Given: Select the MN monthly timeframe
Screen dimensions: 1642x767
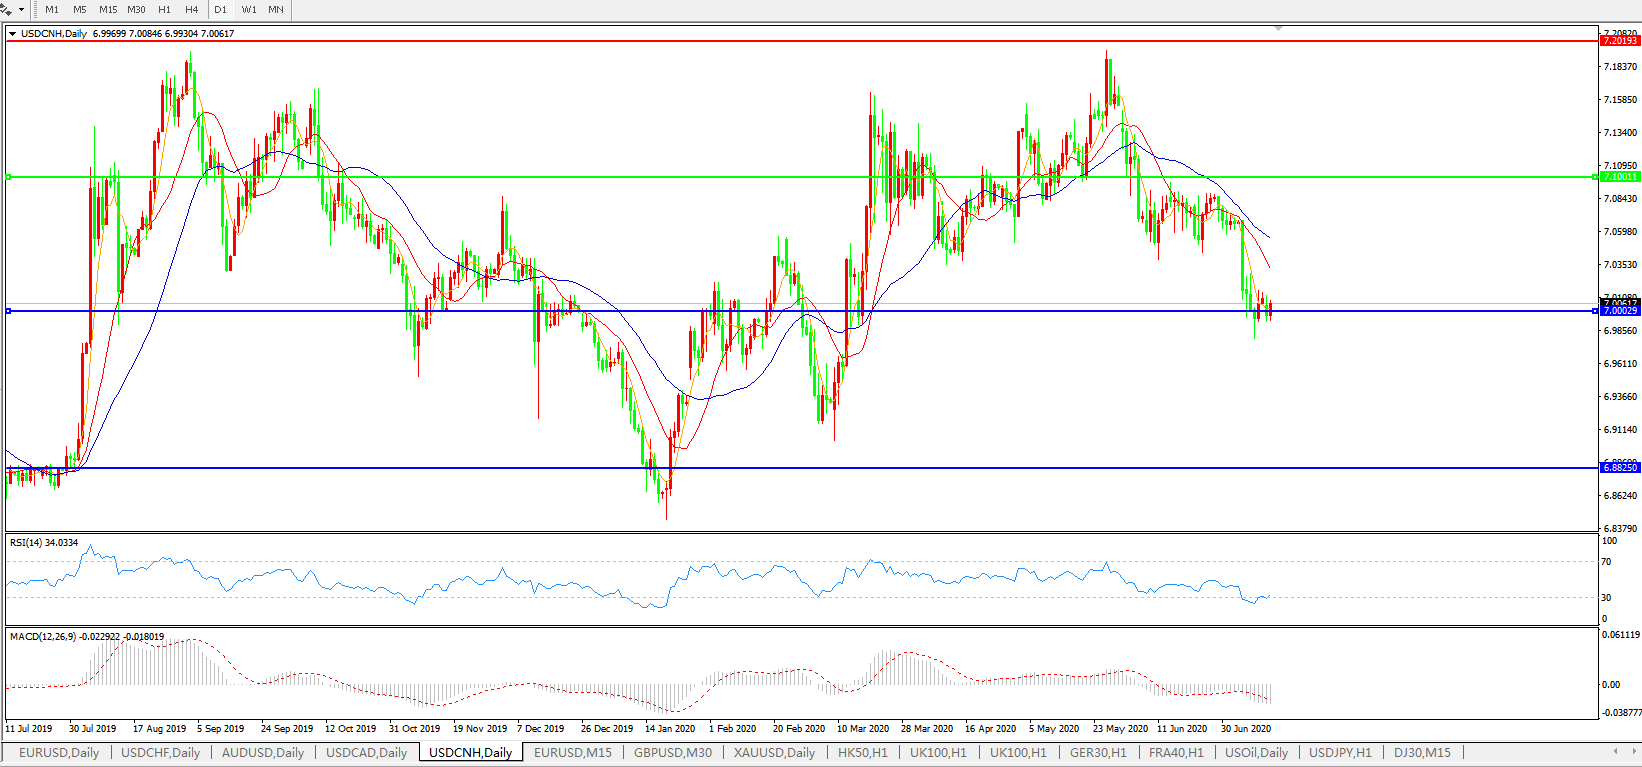Looking at the screenshot, I should pos(276,10).
